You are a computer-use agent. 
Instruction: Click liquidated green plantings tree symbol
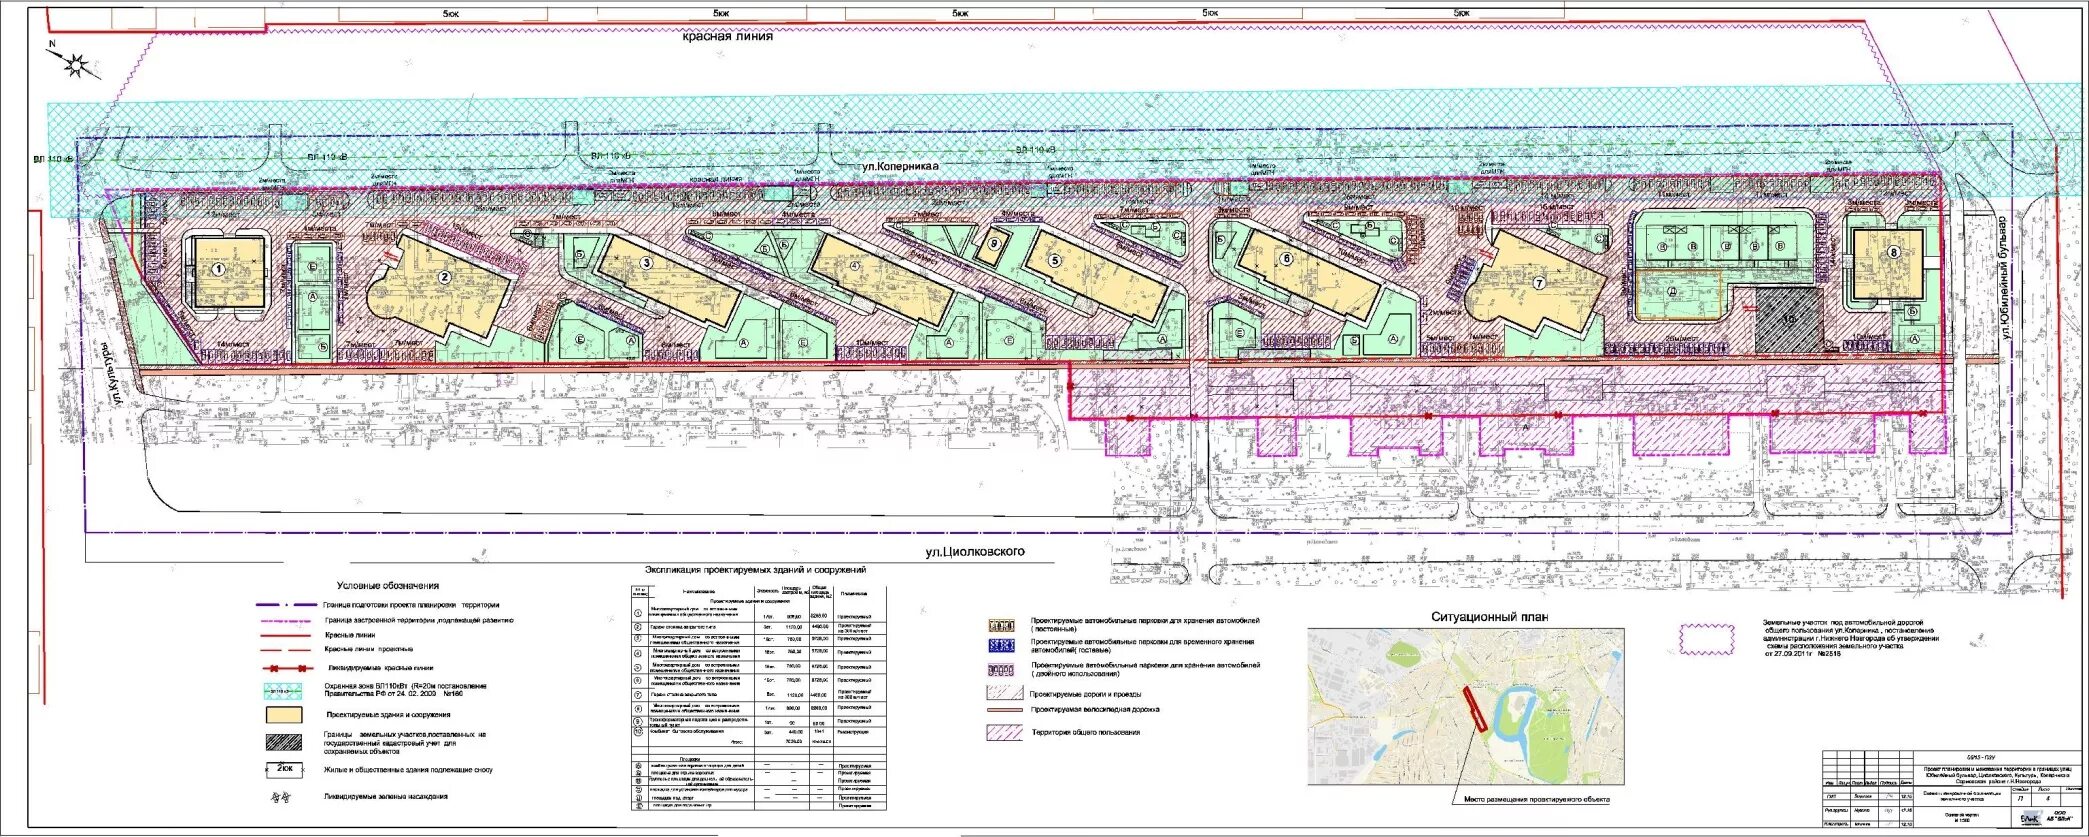282,798
